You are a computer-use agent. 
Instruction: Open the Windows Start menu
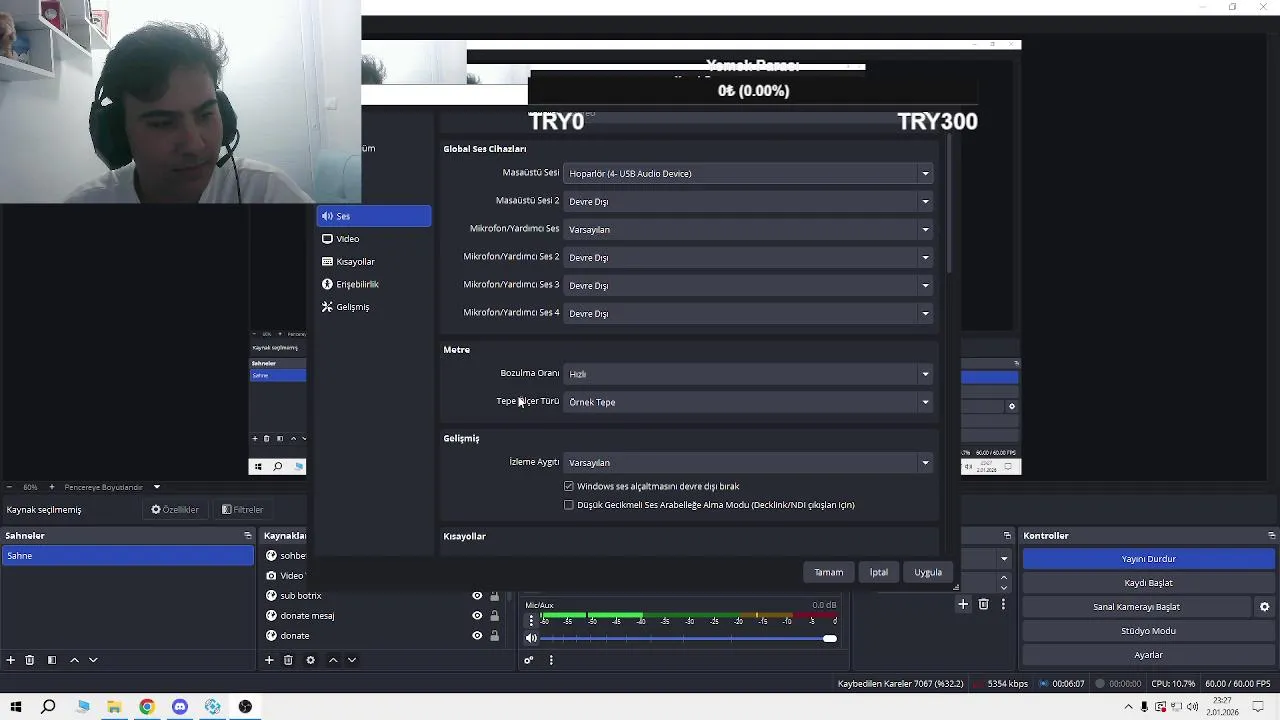[x=16, y=707]
